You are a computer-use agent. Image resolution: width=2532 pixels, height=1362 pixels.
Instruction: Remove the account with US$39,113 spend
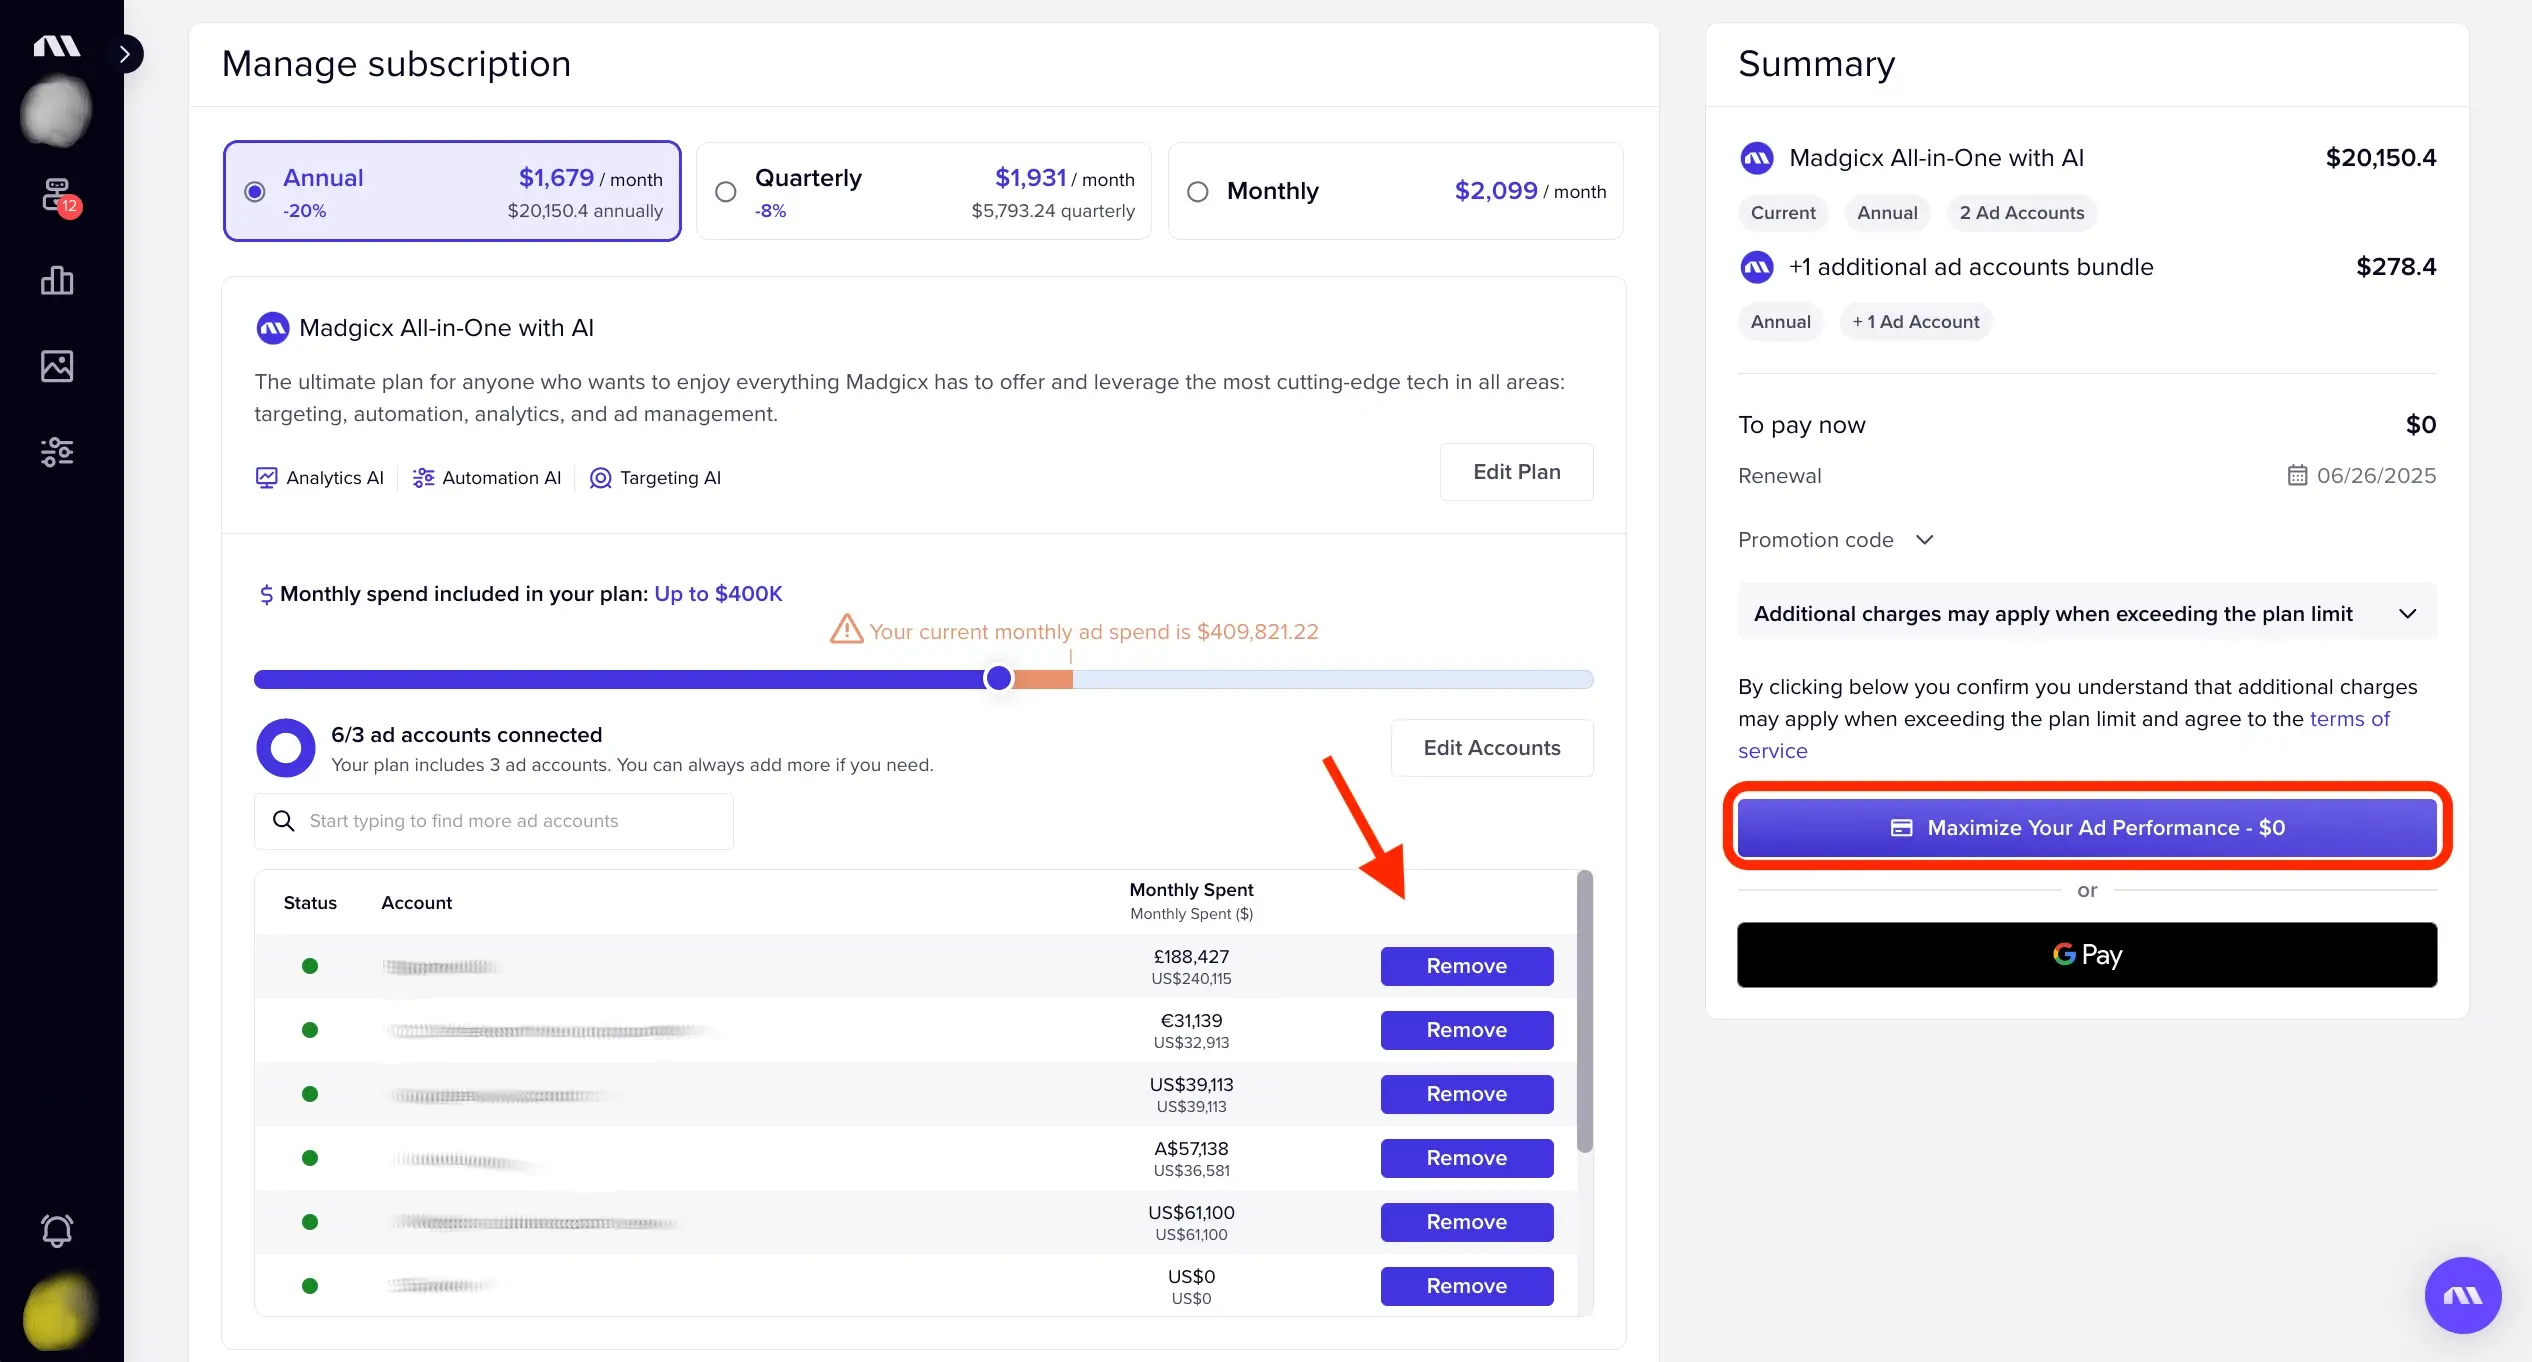(1467, 1094)
